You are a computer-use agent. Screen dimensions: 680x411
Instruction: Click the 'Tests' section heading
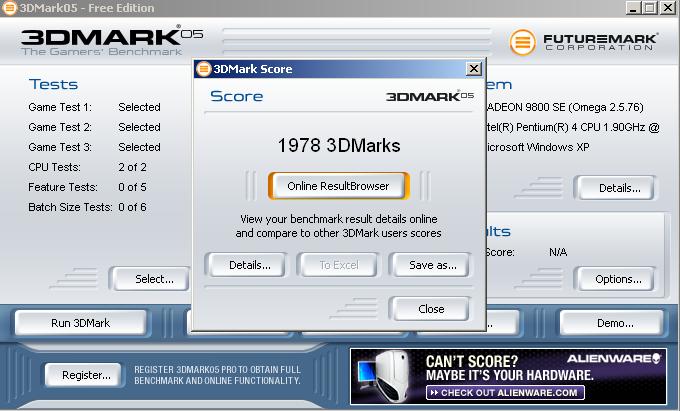pyautogui.click(x=53, y=84)
